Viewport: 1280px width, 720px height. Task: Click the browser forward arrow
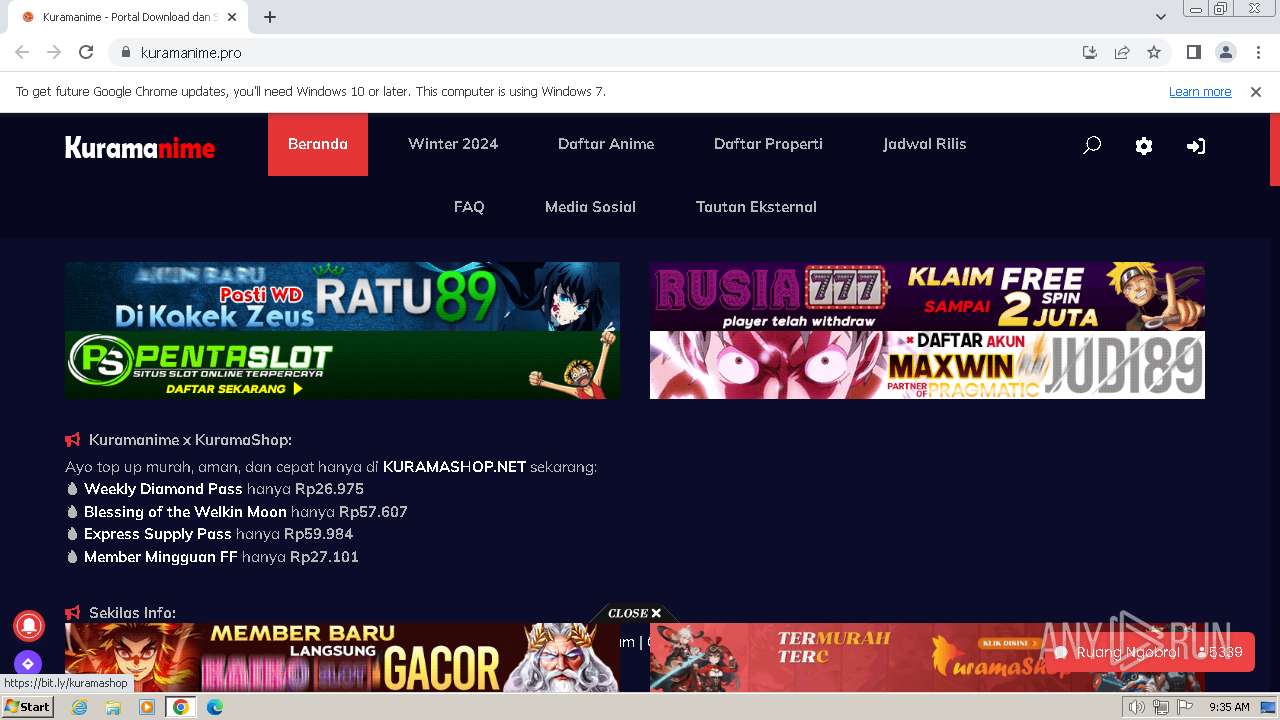[x=54, y=52]
